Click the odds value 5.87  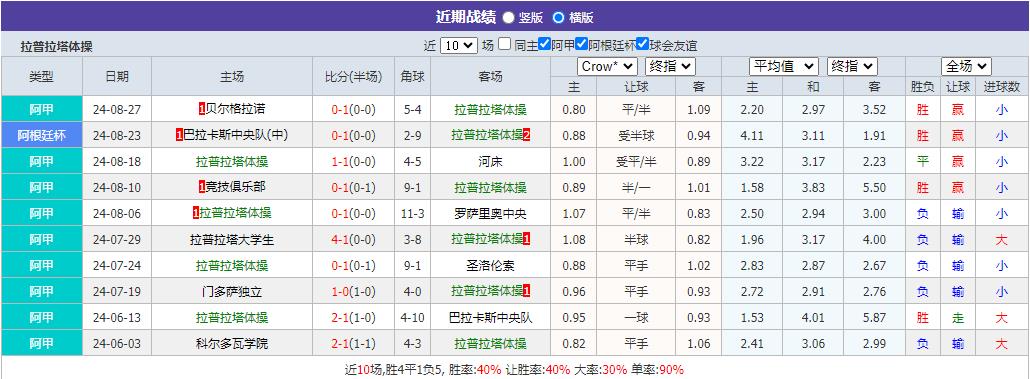click(874, 318)
